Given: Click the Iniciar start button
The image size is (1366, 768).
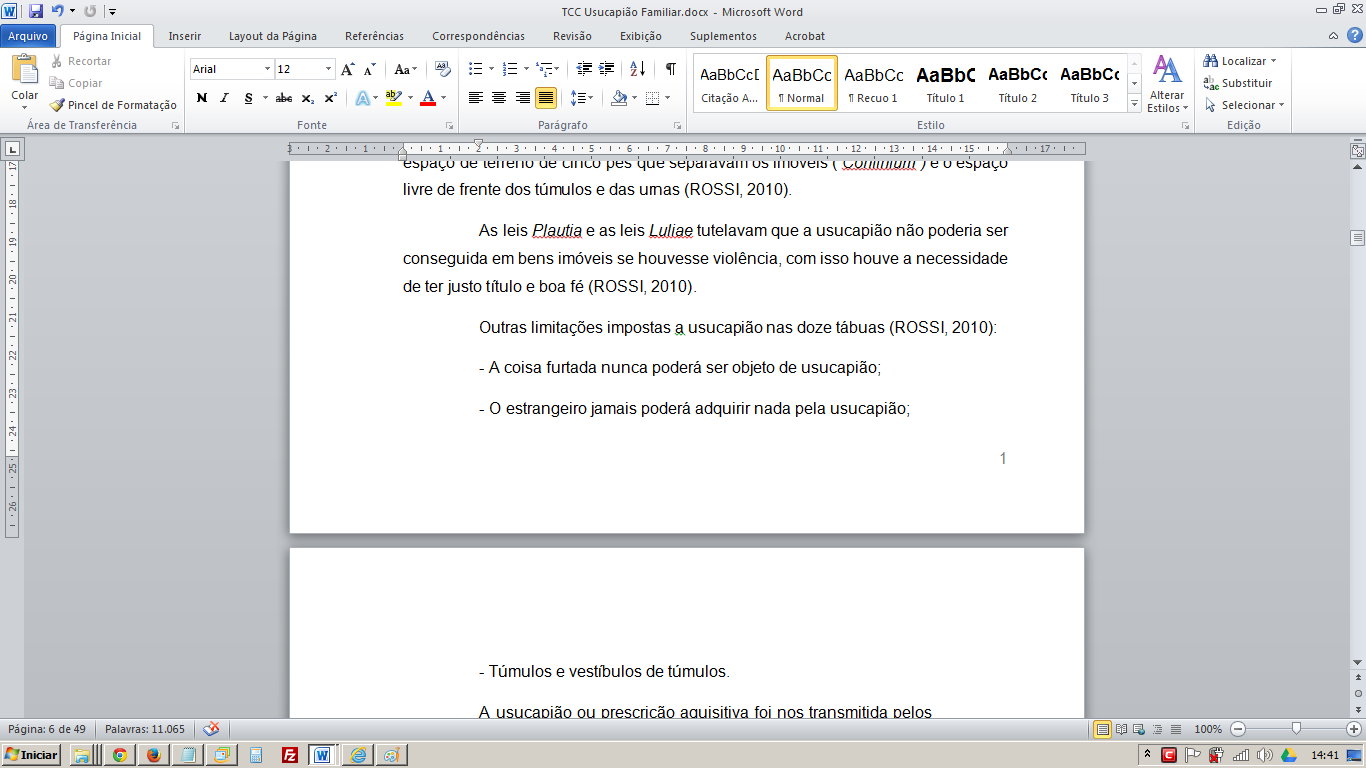Looking at the screenshot, I should click(31, 755).
